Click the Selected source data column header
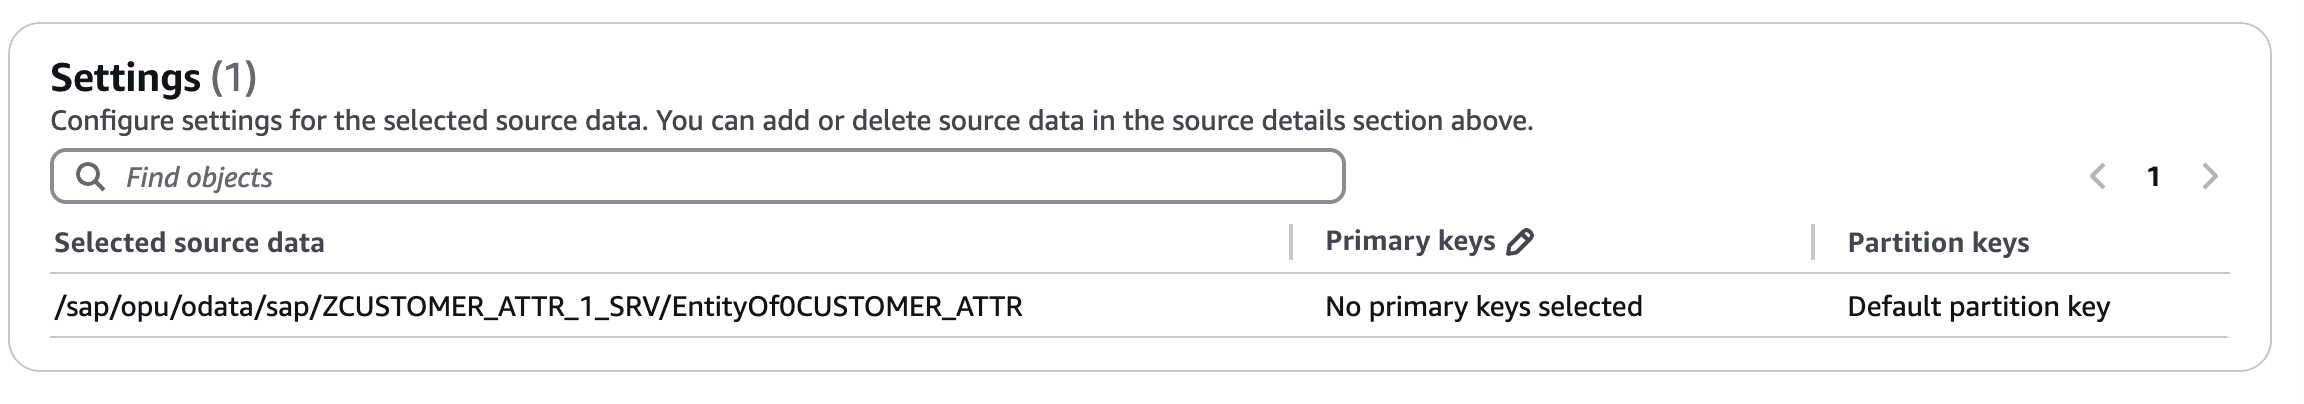2304x404 pixels. (x=189, y=243)
